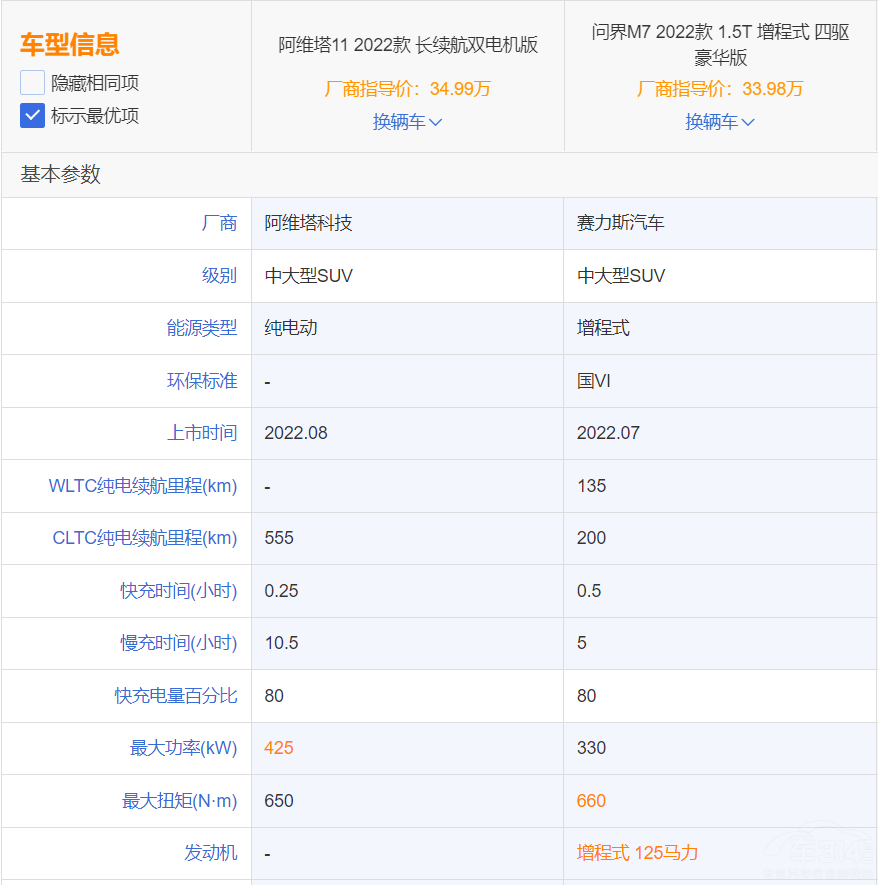Toggle the 标示最优项 option on

tap(31, 114)
